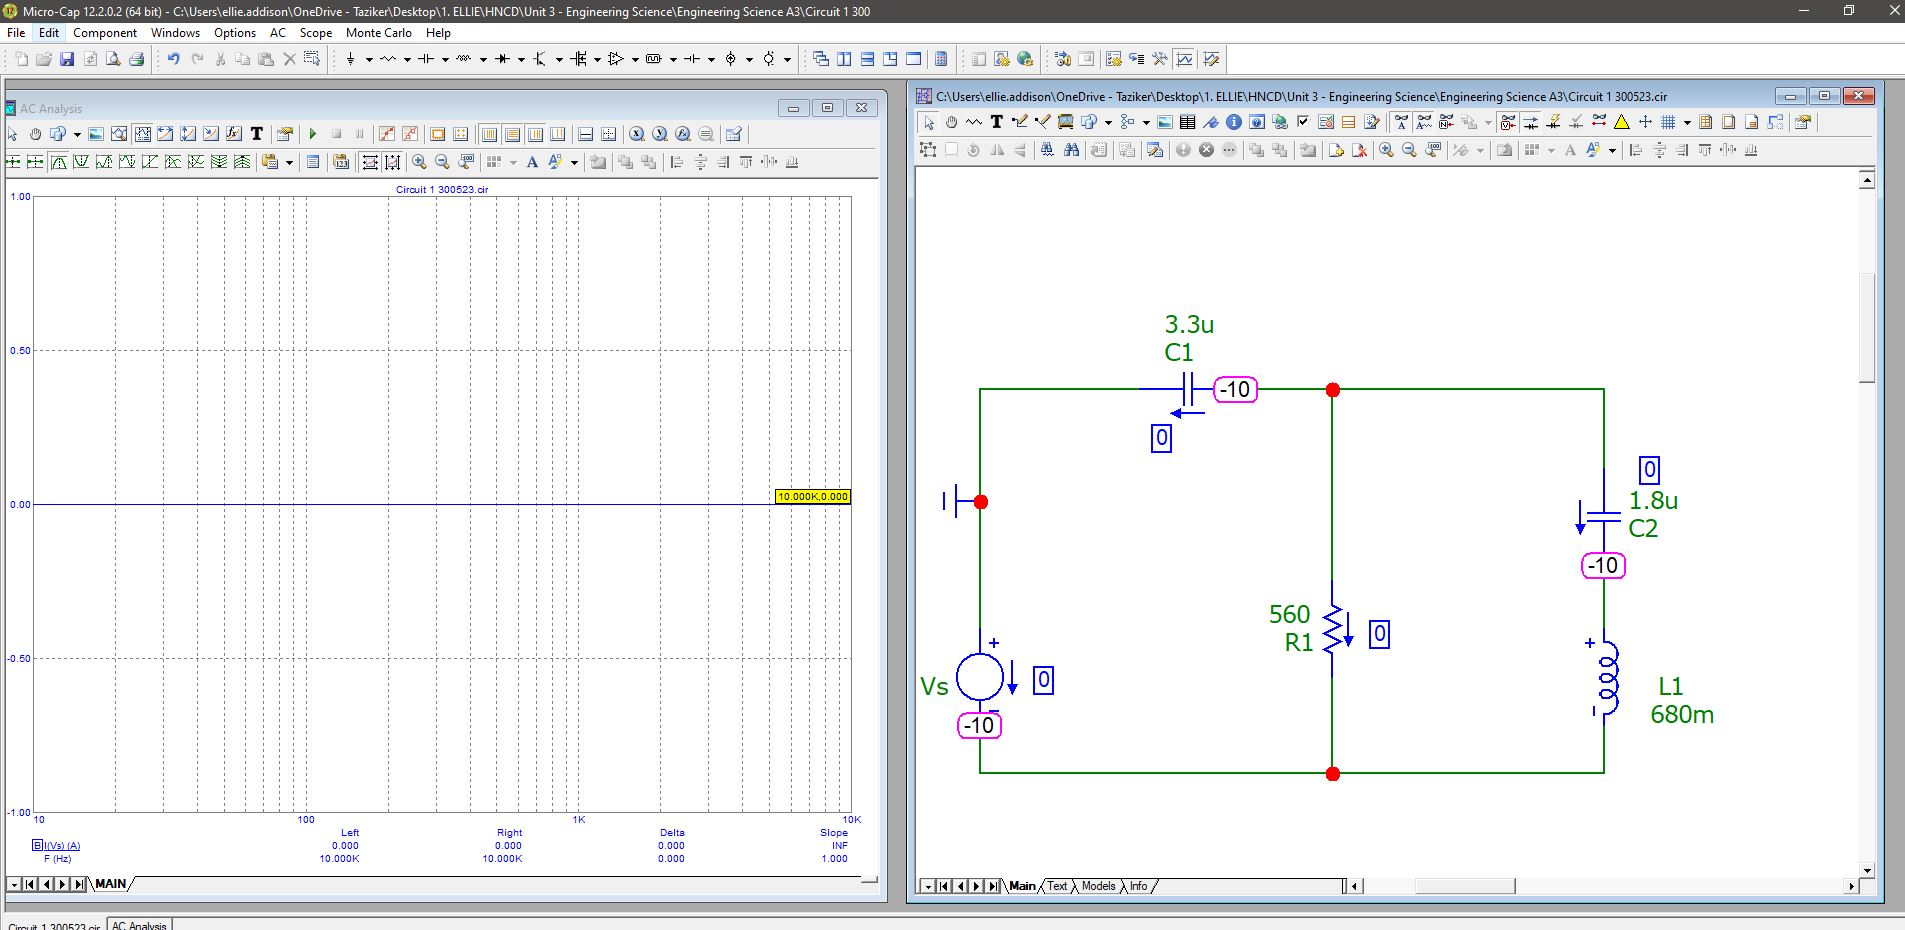The width and height of the screenshot is (1905, 930).
Task: Click the green Run analysis button
Action: click(x=313, y=134)
